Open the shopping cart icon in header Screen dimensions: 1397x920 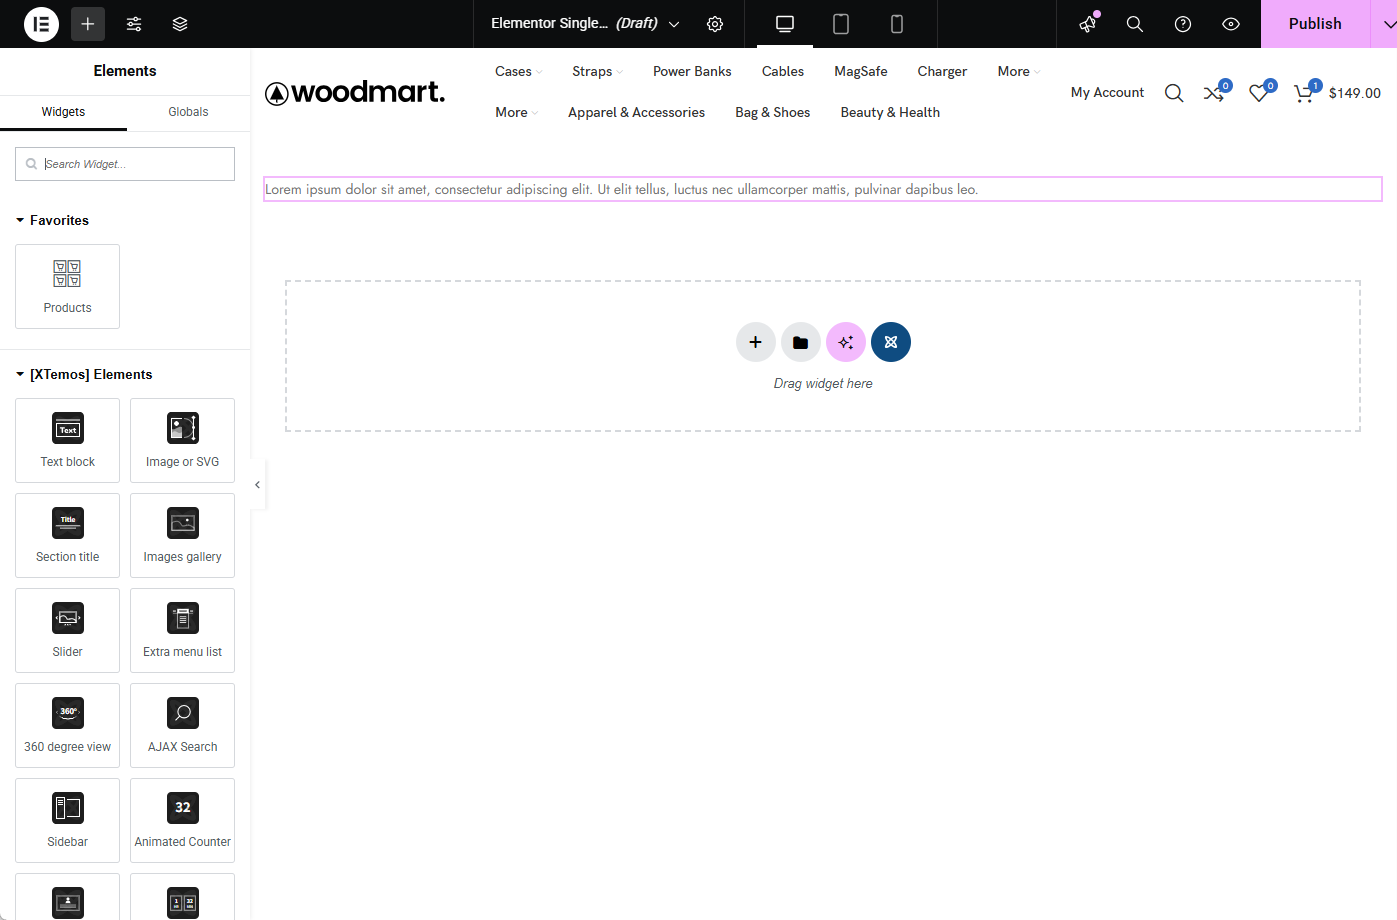1303,92
